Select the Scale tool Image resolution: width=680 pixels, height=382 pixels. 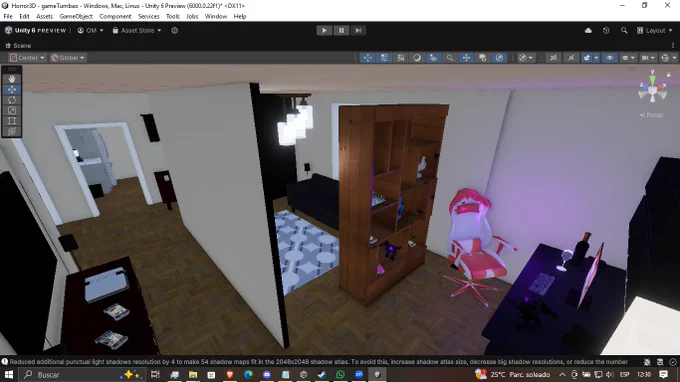tap(12, 110)
